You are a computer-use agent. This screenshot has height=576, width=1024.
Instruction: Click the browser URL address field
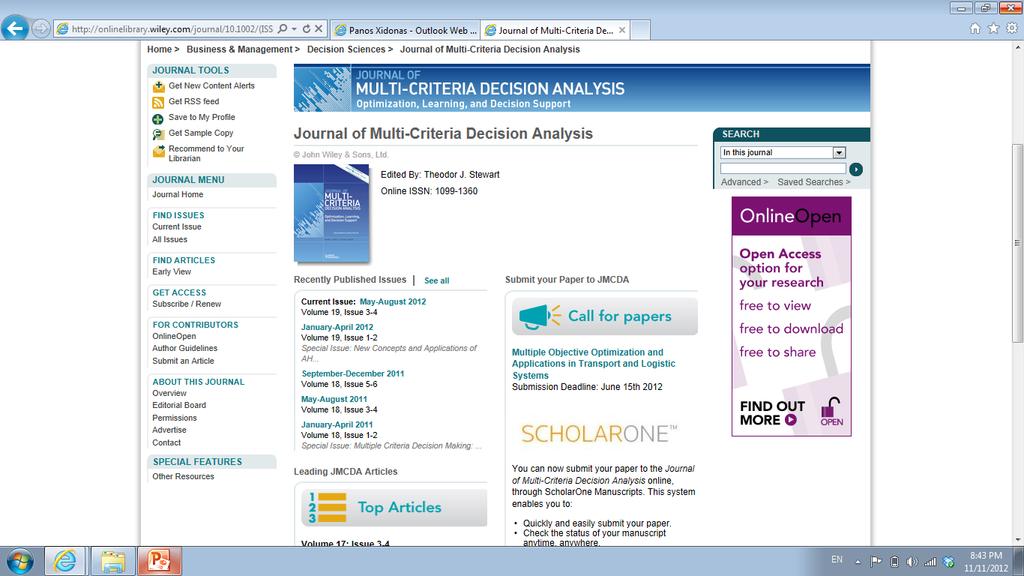pos(172,29)
